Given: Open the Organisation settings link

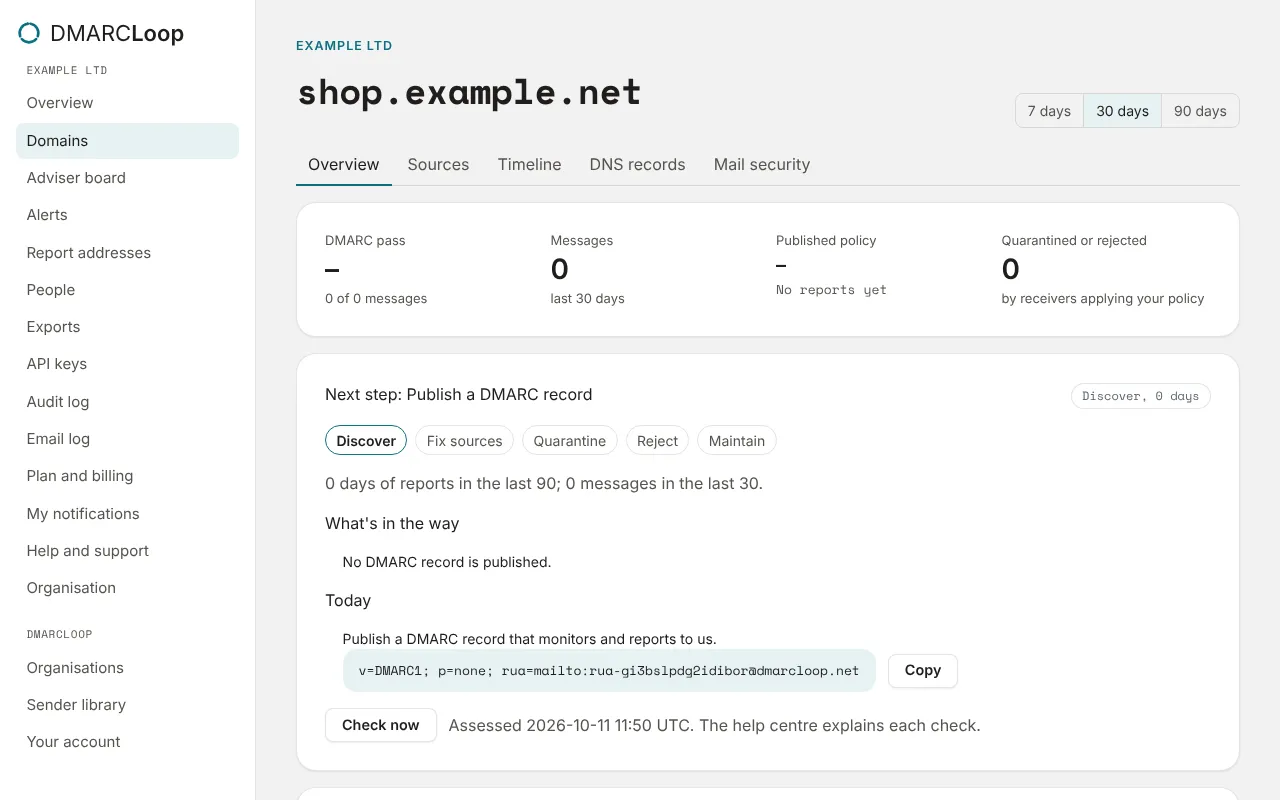Looking at the screenshot, I should [127, 588].
